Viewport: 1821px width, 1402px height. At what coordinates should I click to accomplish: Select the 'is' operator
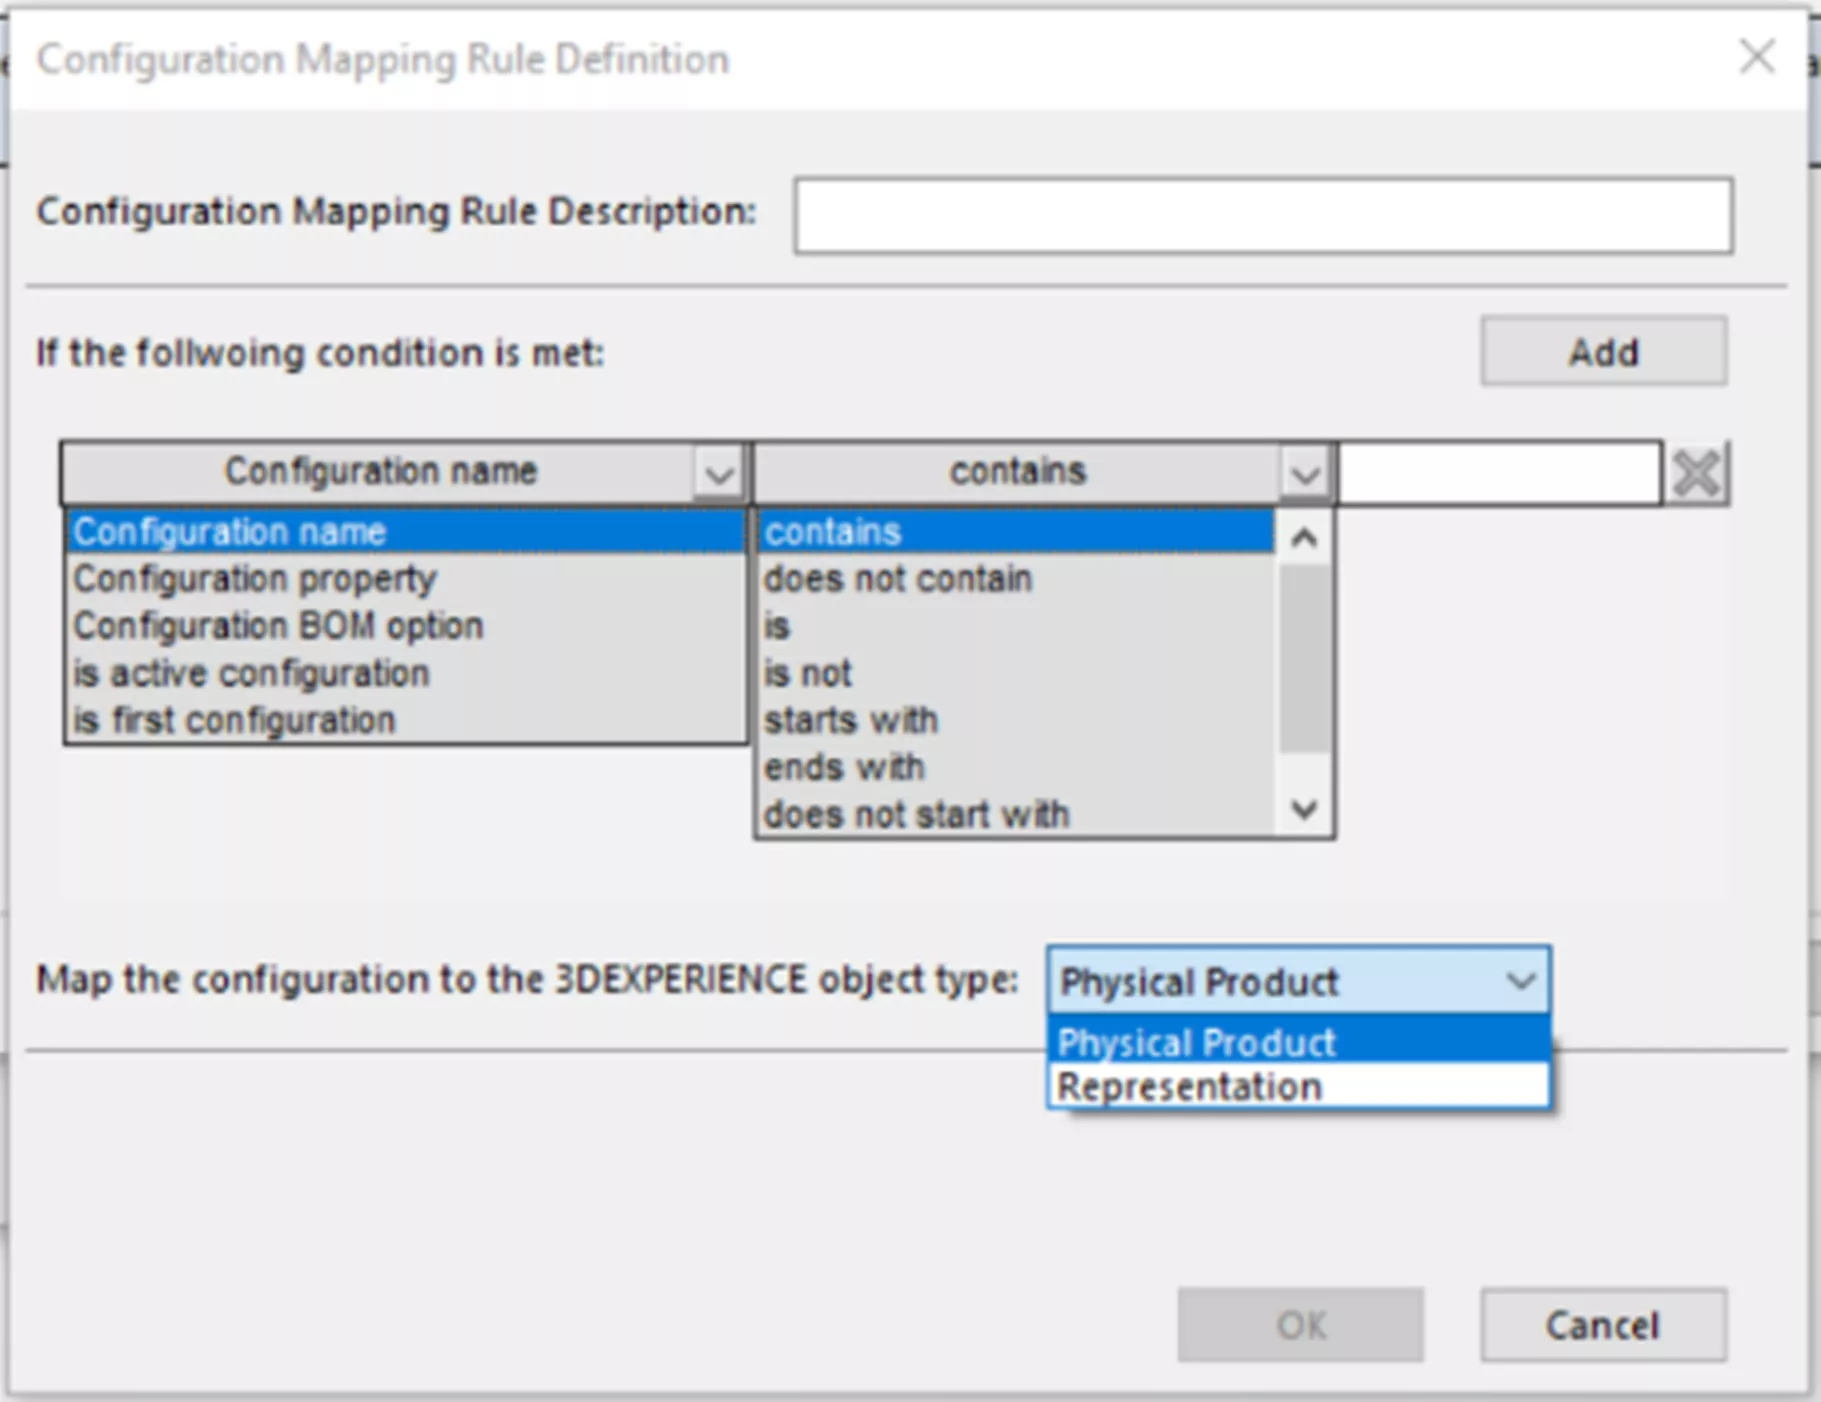pyautogui.click(x=1017, y=625)
